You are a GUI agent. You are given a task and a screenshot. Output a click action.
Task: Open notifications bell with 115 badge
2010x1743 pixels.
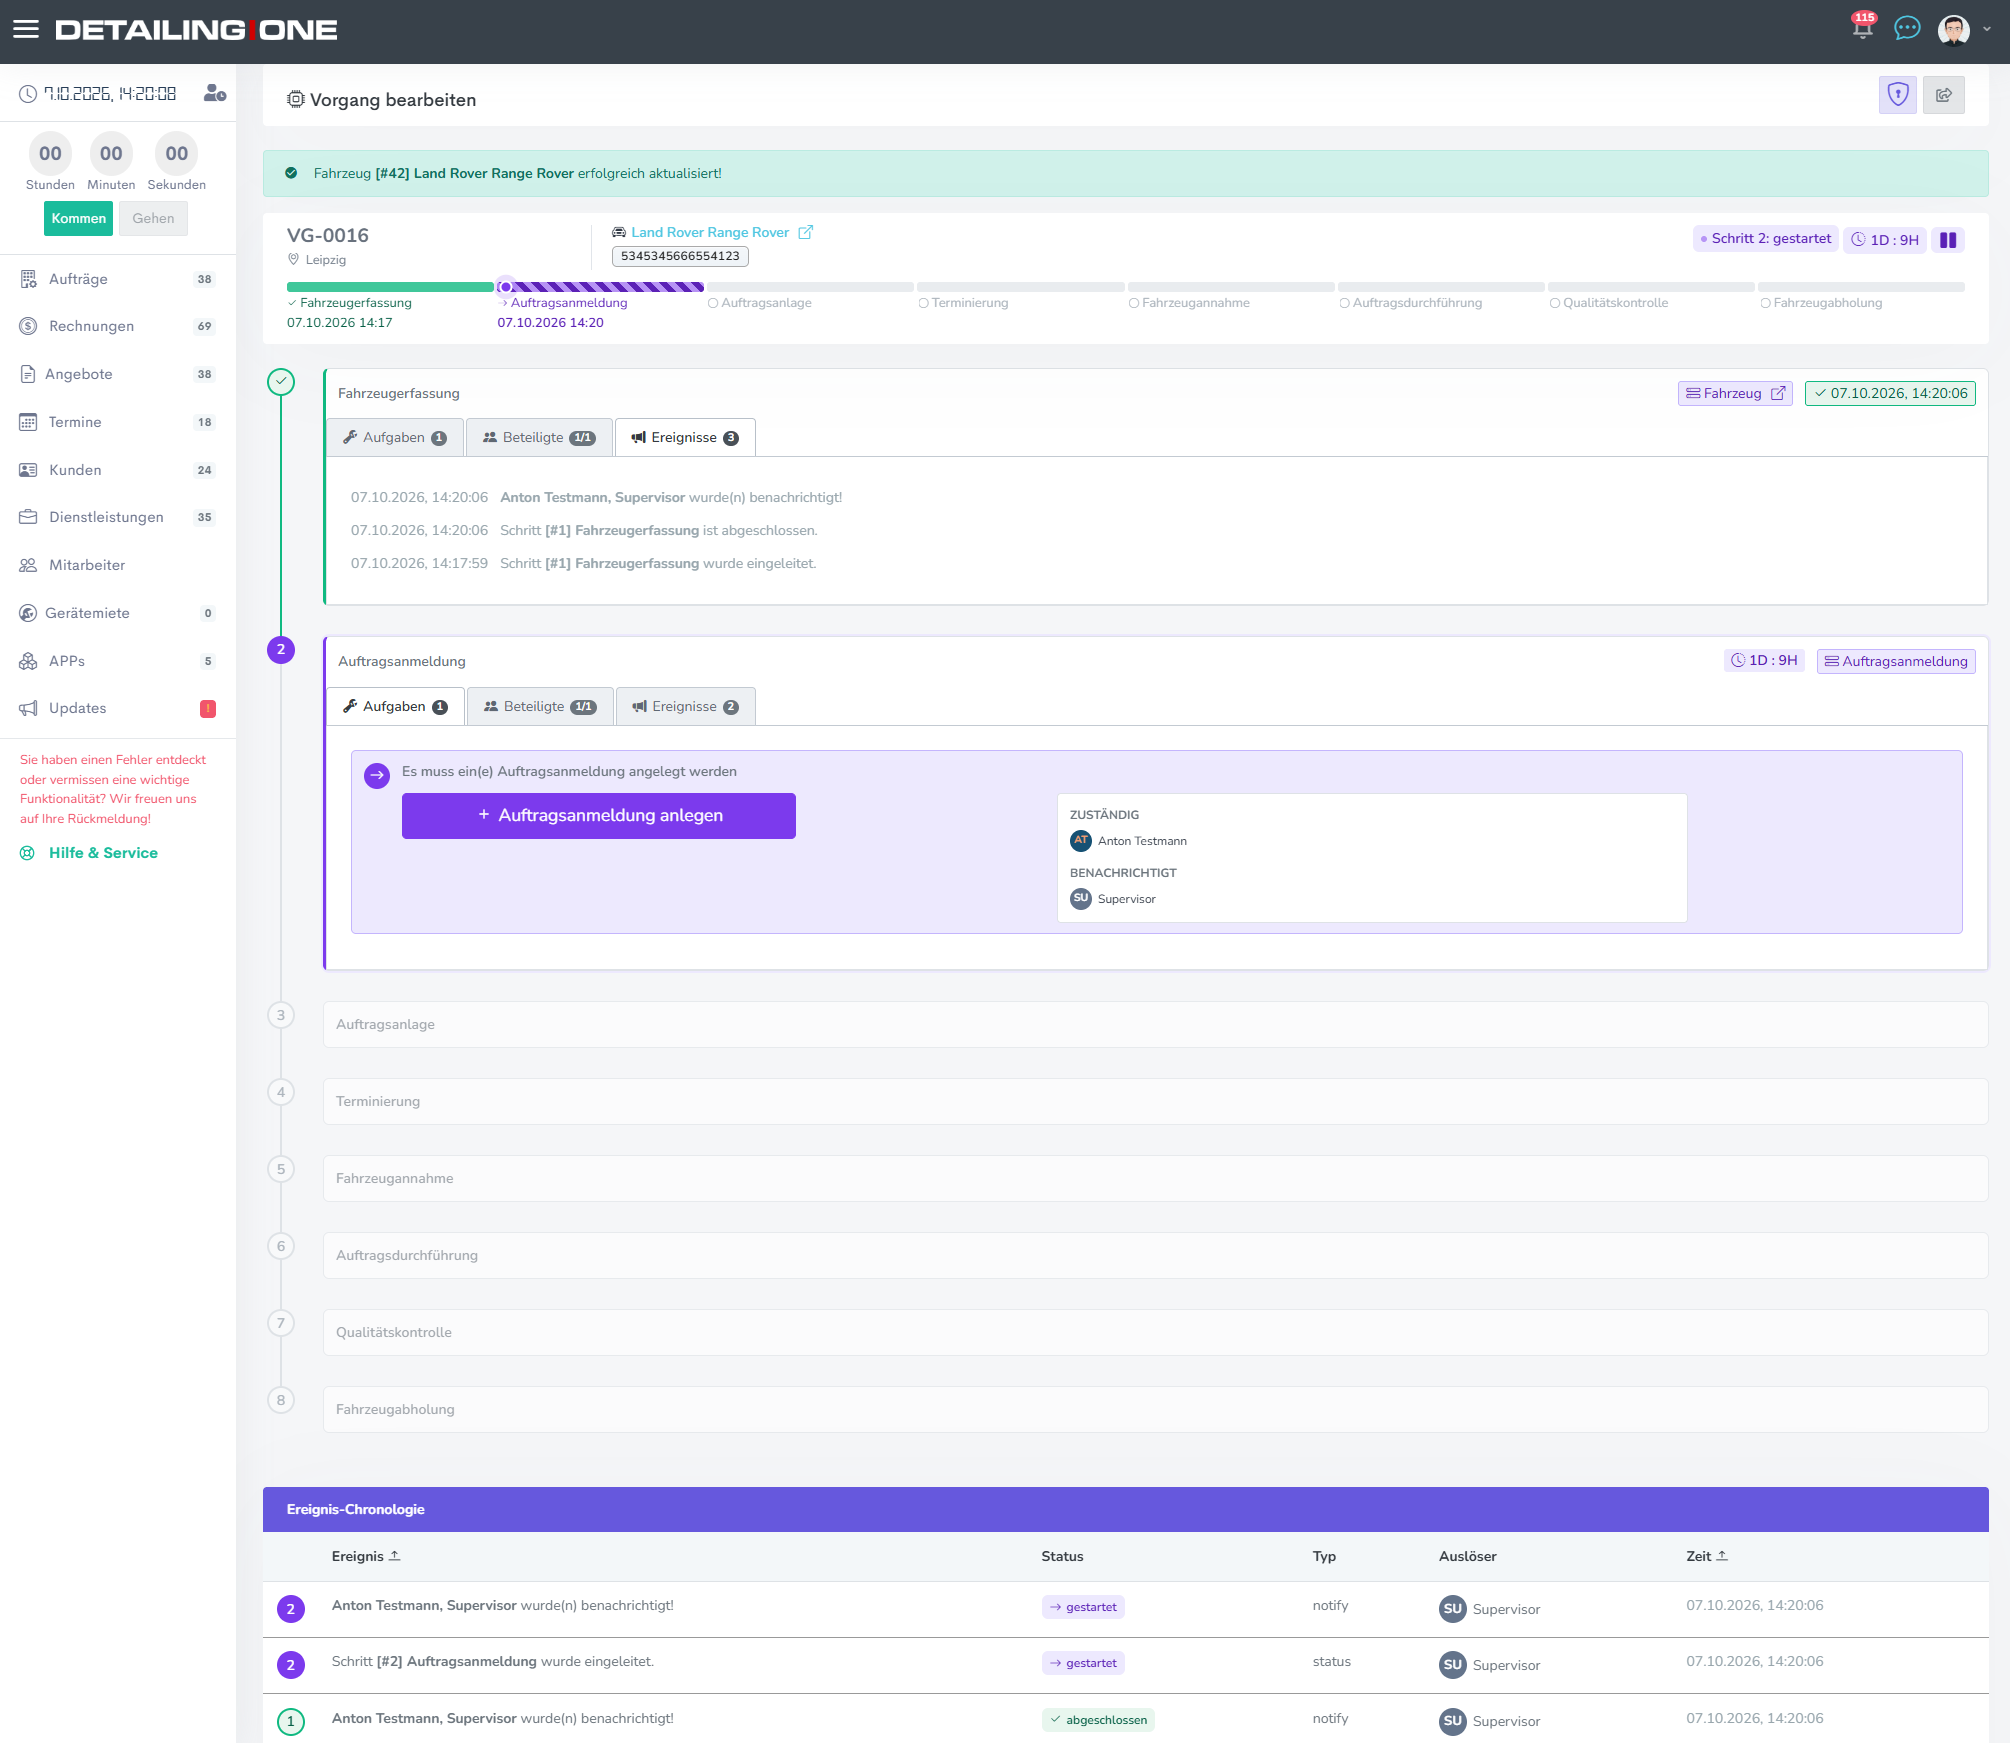[x=1862, y=27]
